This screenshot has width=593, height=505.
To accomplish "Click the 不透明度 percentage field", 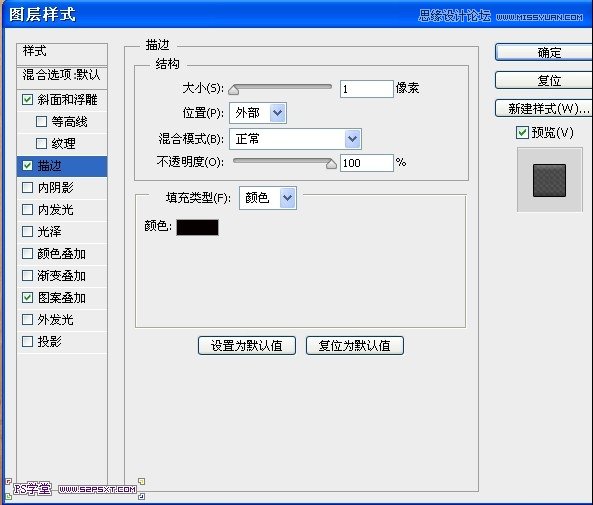I will coord(366,163).
